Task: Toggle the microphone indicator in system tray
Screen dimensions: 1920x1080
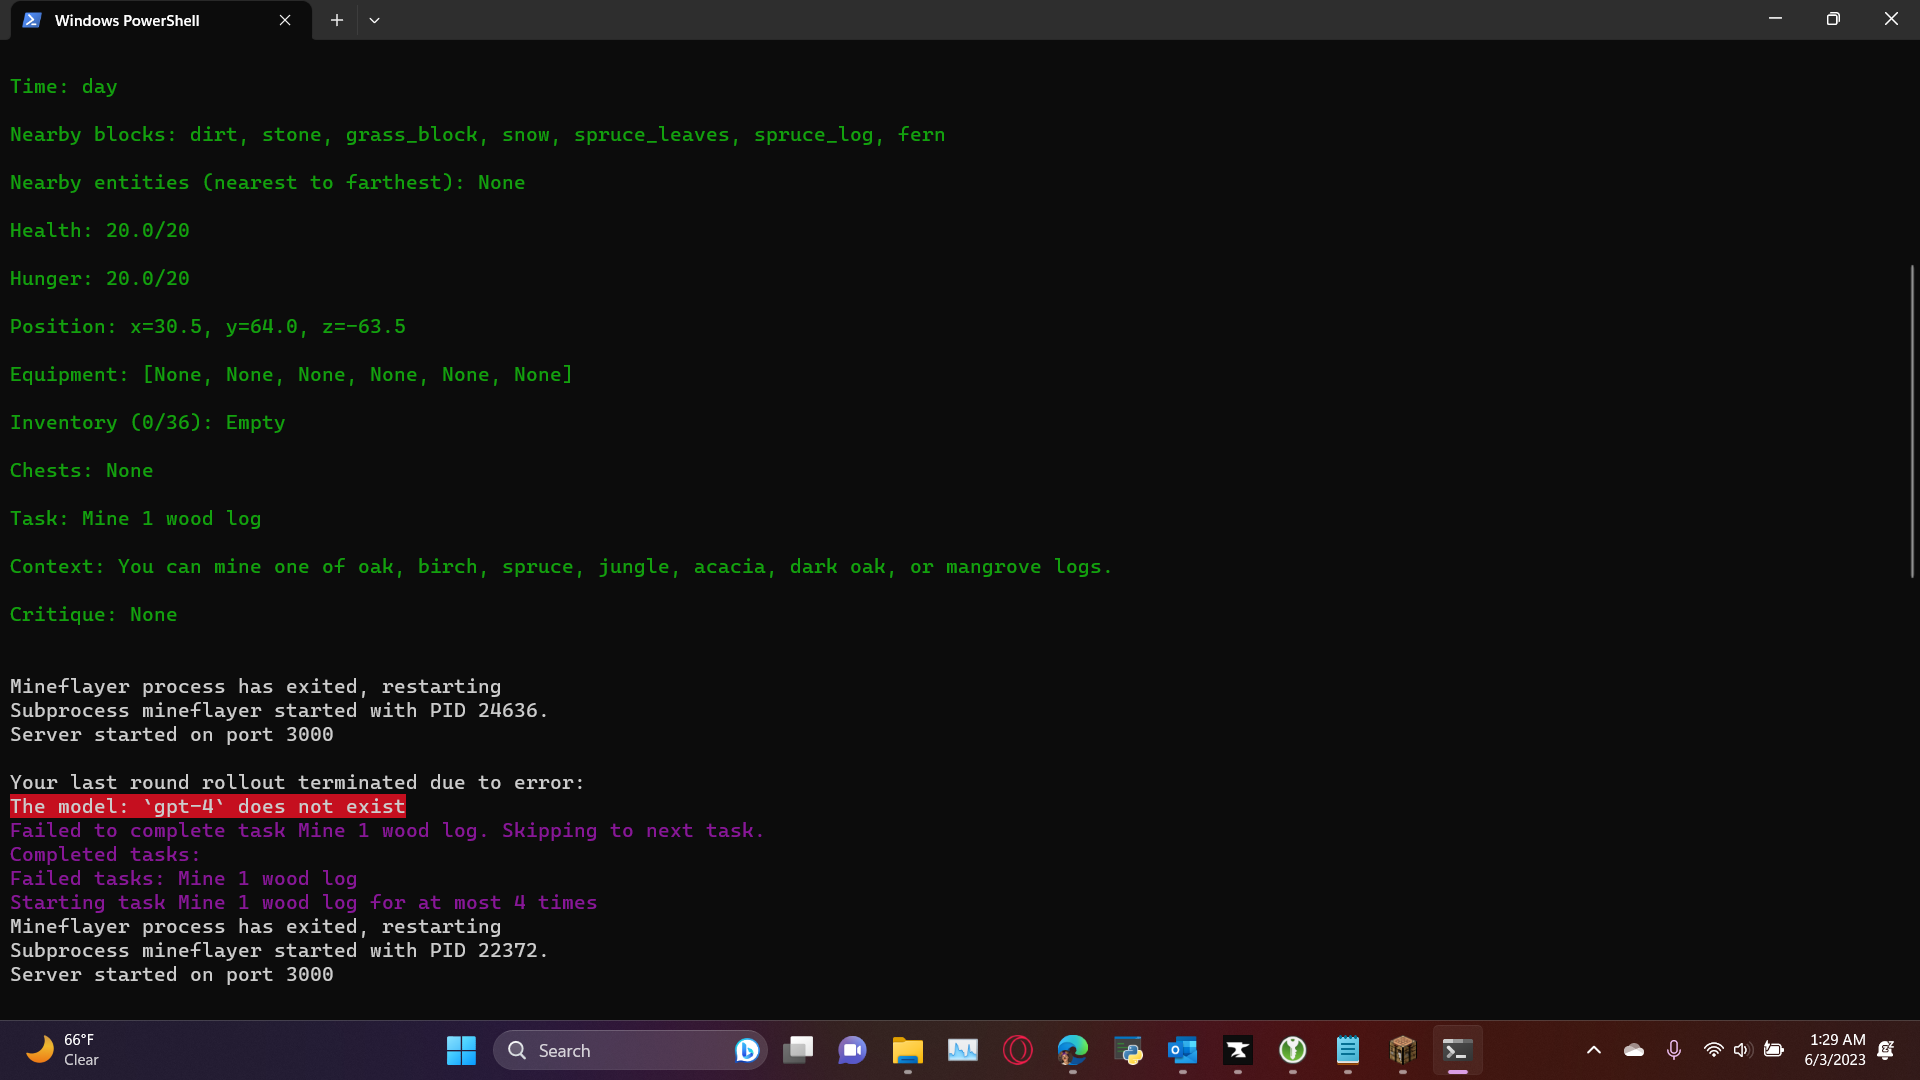Action: pos(1674,1050)
